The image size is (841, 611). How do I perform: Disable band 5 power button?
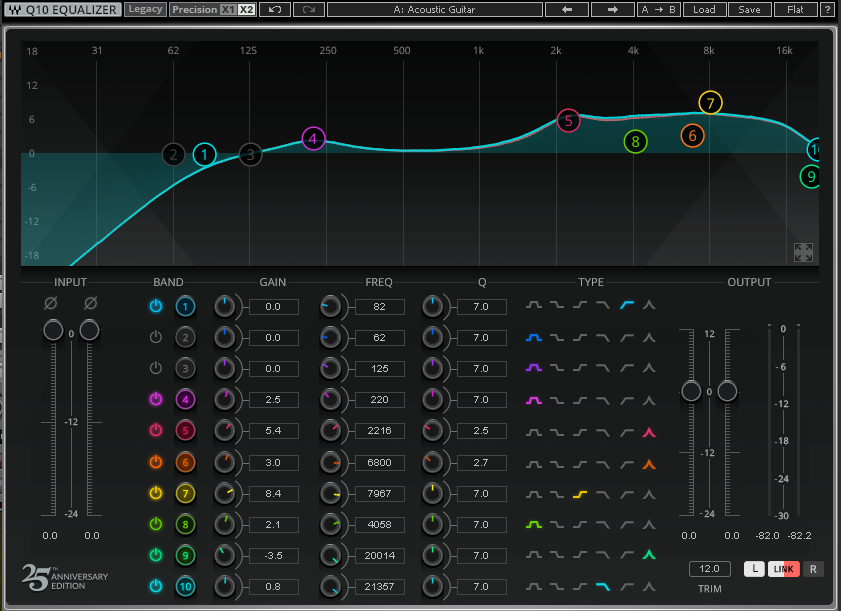pos(156,430)
